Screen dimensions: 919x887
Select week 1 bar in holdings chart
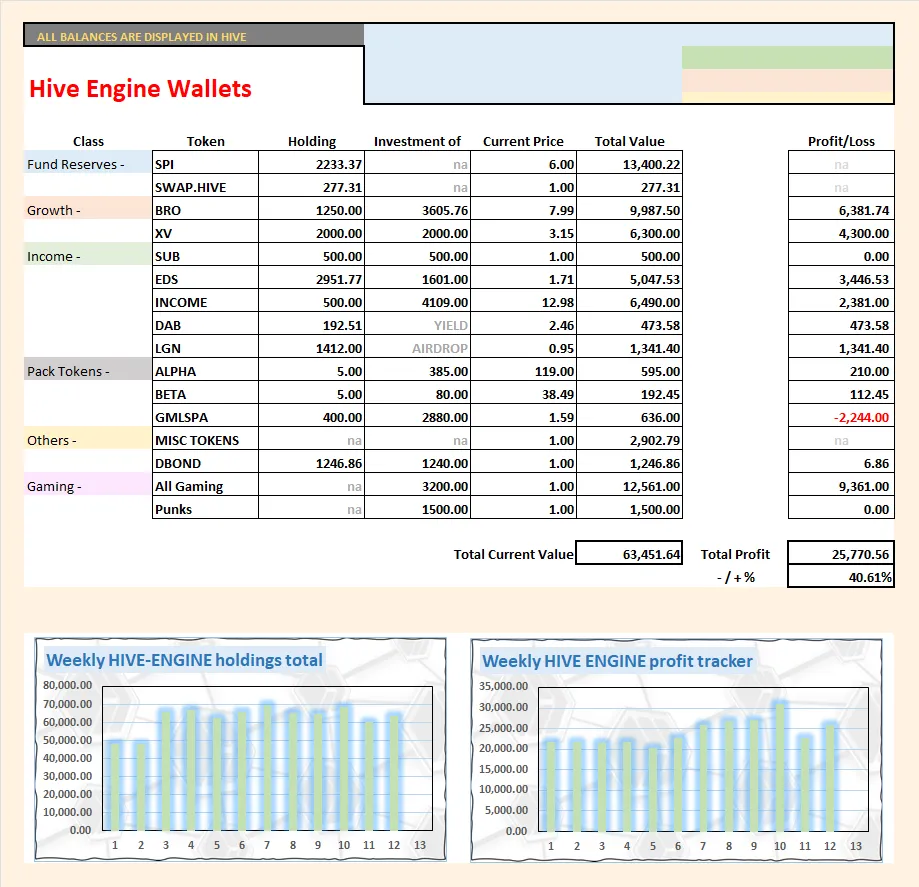[x=115, y=786]
